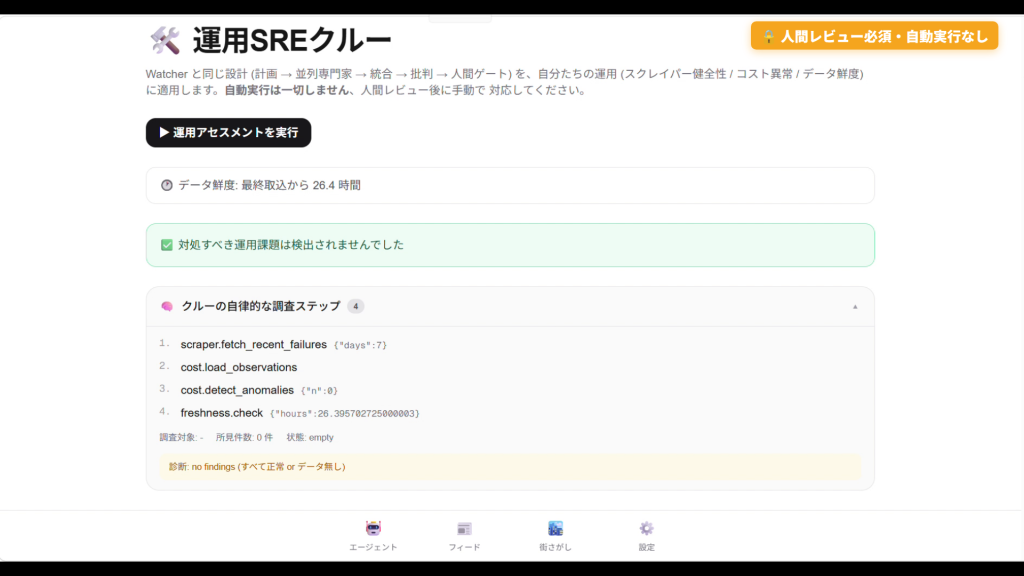Screen dimensions: 1024x576
Task: Run 運用アセスメントを実行 button
Action: [229, 133]
